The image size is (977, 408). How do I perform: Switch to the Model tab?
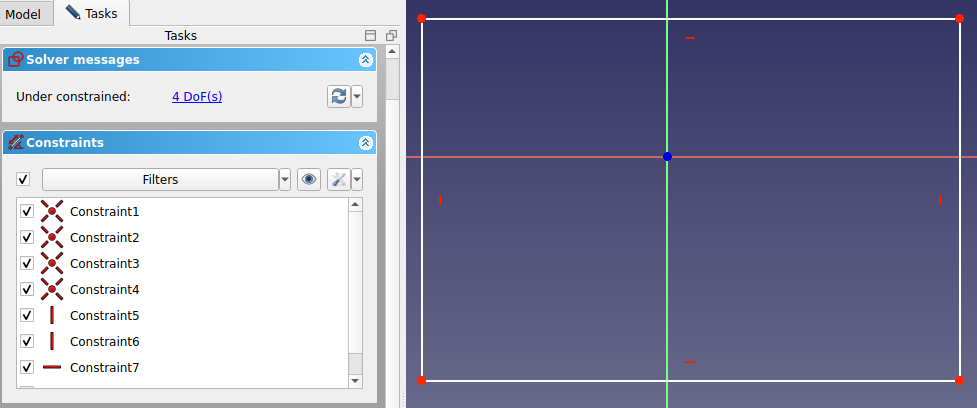pos(24,14)
